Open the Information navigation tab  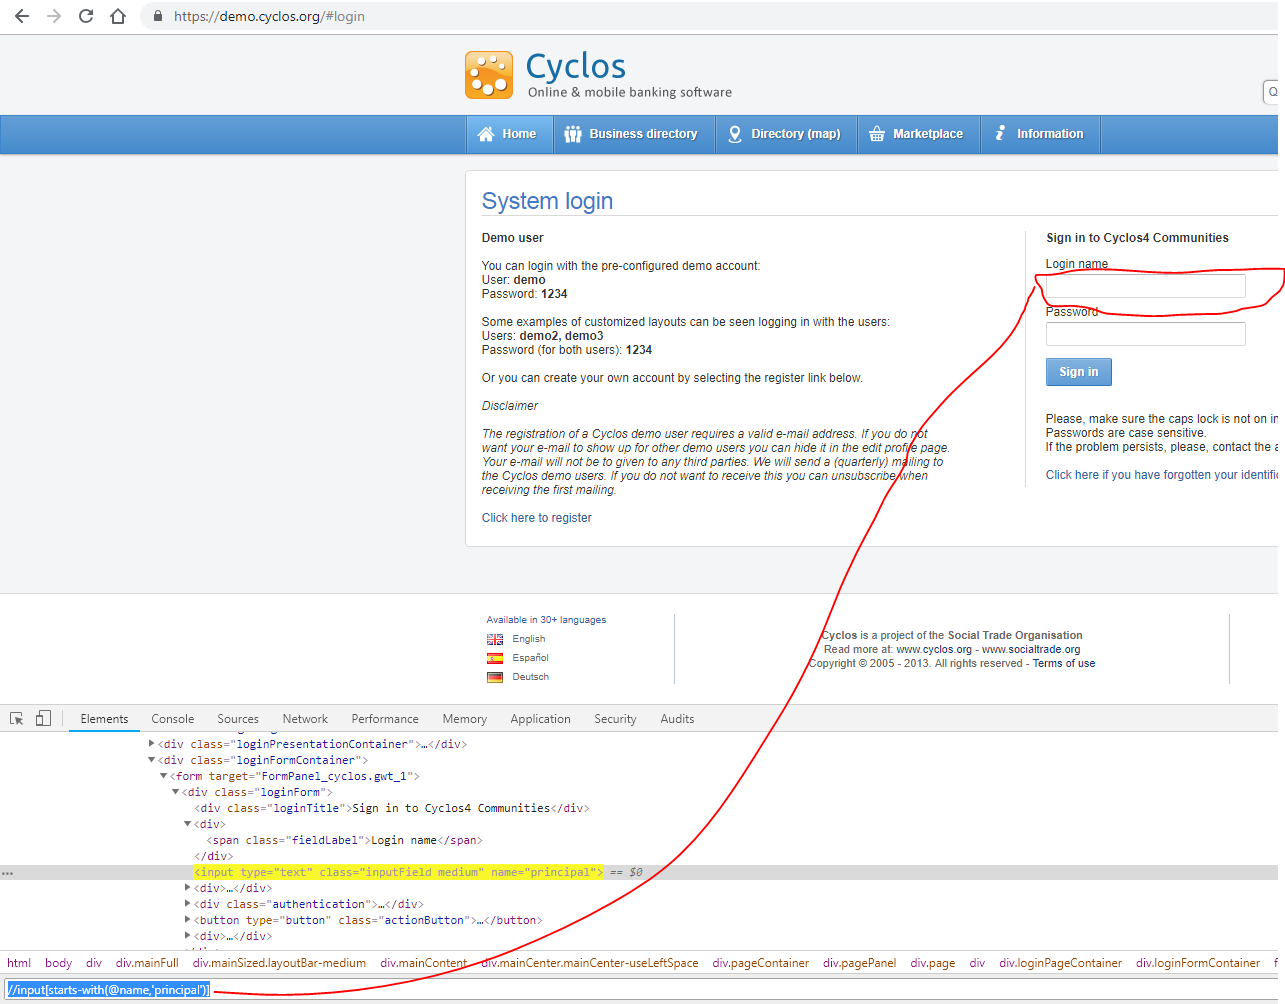pos(1040,134)
